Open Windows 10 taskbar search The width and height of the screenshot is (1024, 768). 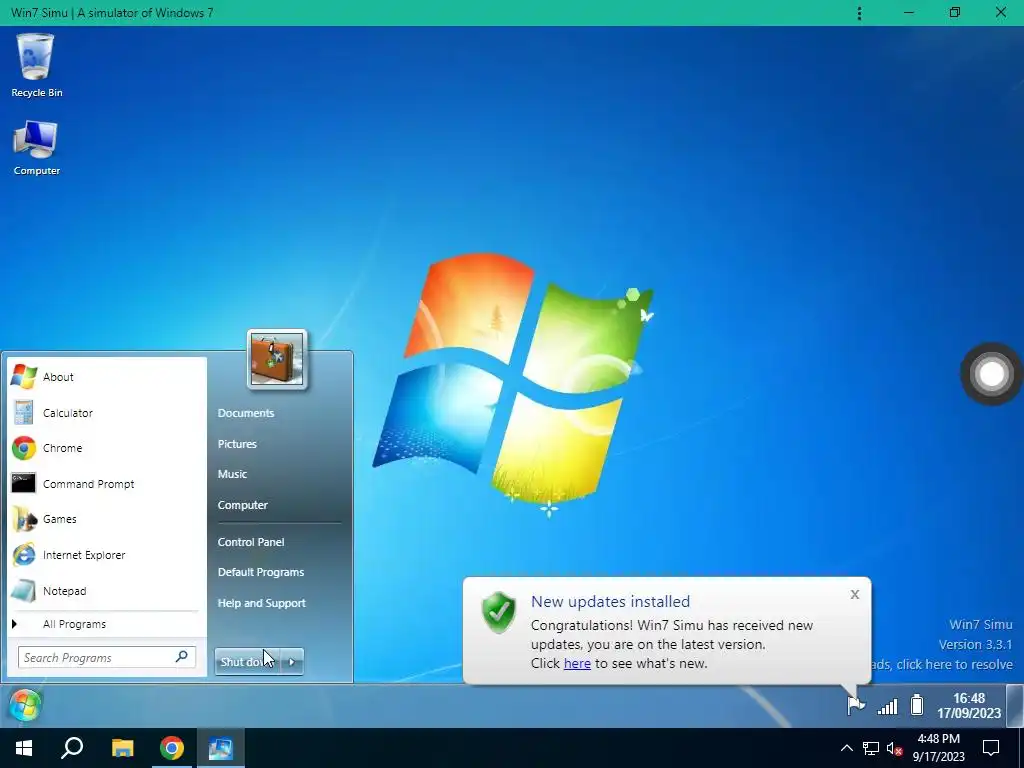[72, 748]
